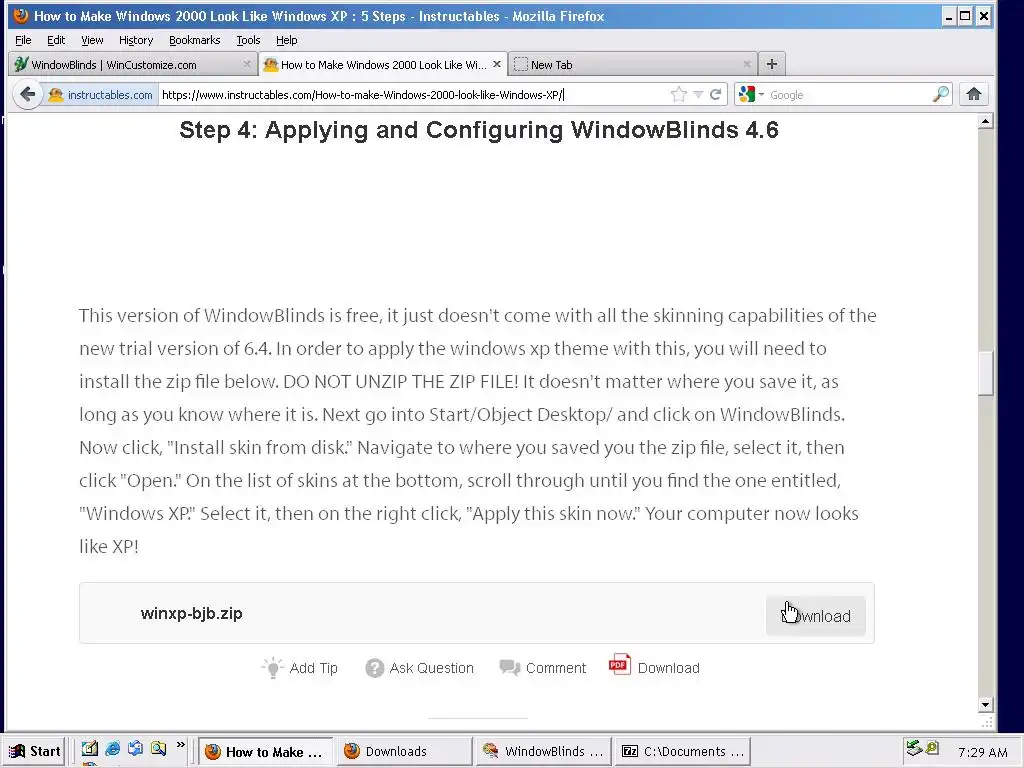The height and width of the screenshot is (768, 1024).
Task: Switch to WindowBlinds taskbar window
Action: pyautogui.click(x=543, y=751)
